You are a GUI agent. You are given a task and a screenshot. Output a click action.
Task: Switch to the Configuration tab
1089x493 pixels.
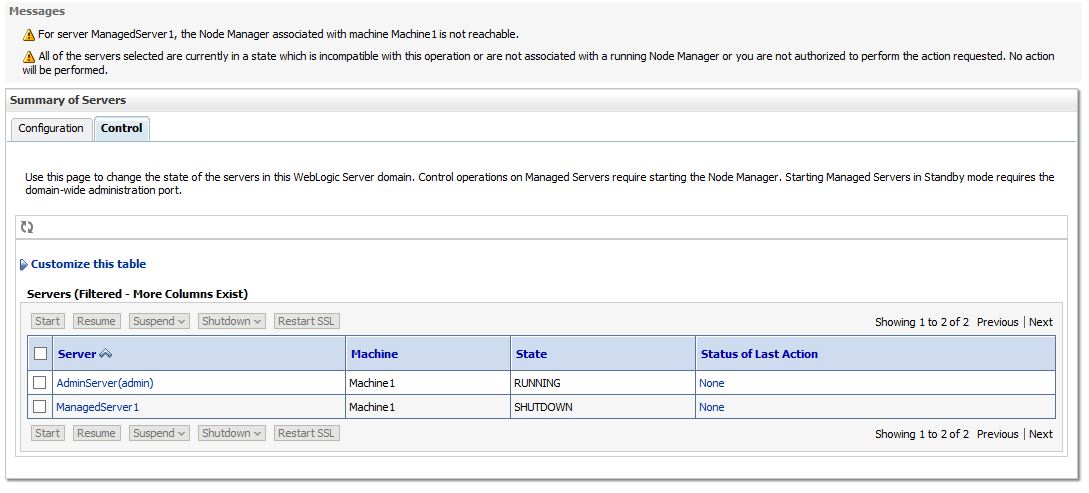click(x=51, y=128)
